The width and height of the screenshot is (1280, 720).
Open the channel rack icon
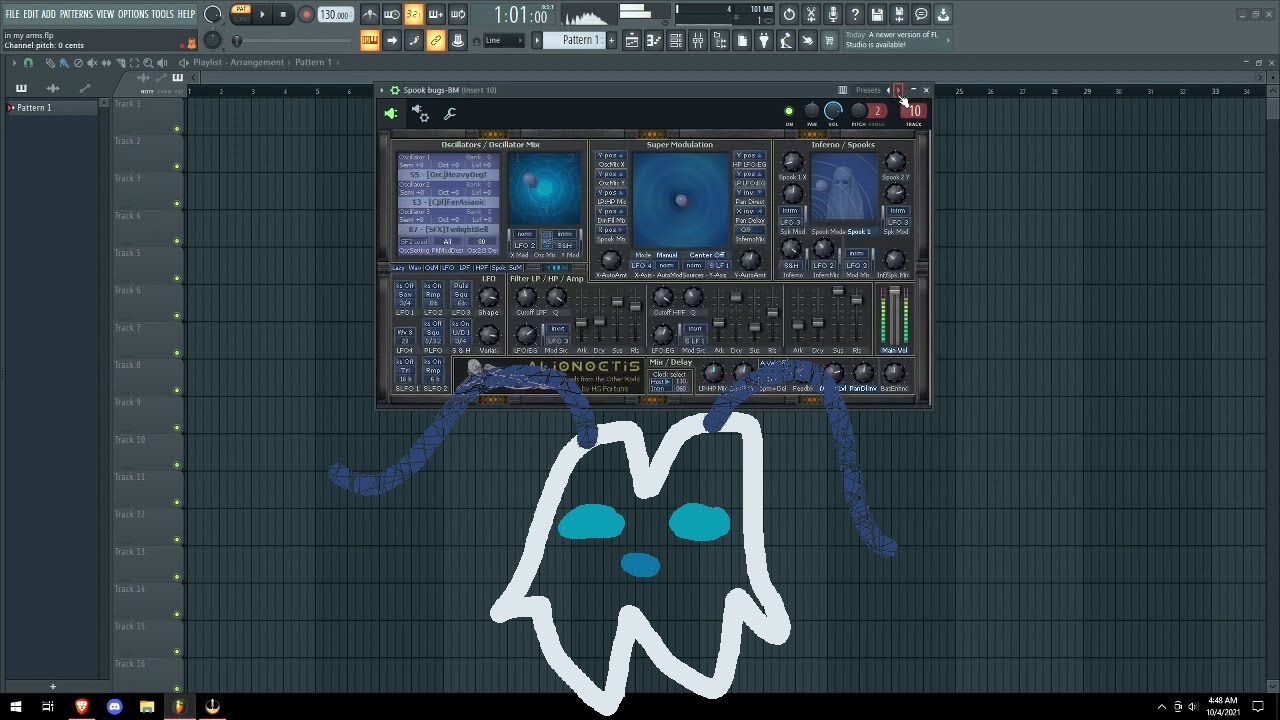tap(676, 40)
